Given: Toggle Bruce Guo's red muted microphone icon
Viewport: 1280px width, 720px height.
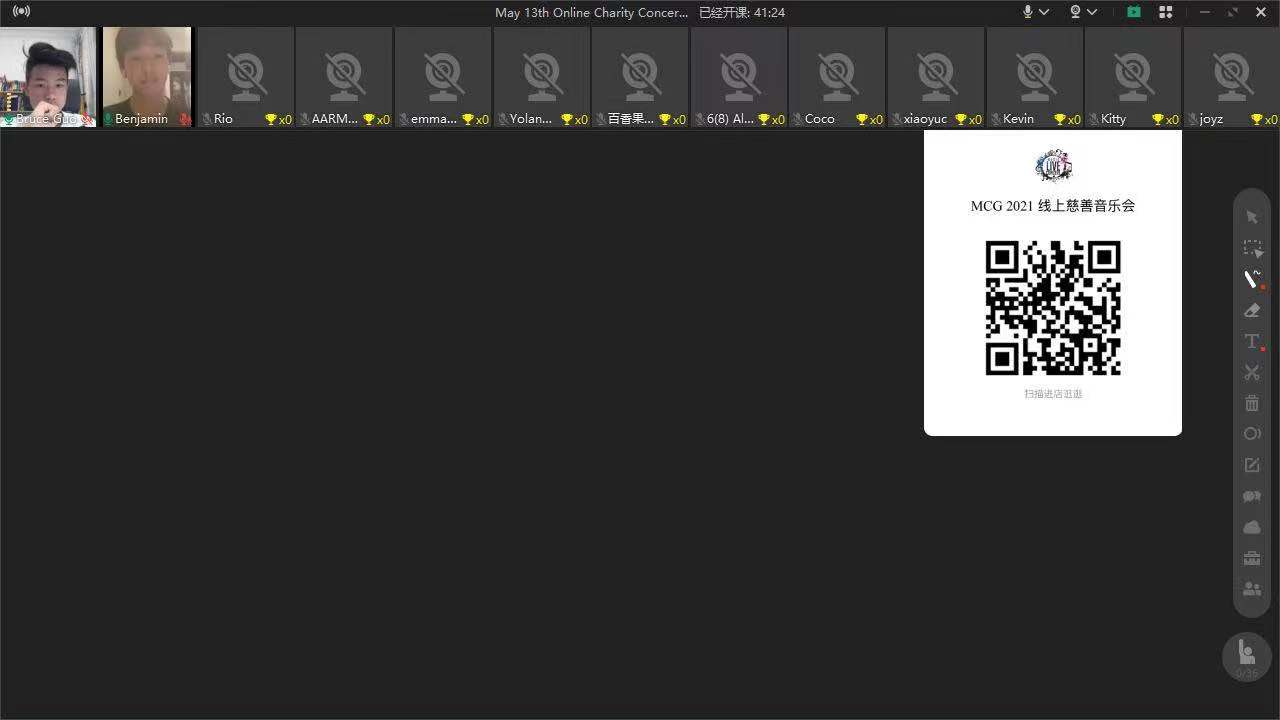Looking at the screenshot, I should (x=87, y=119).
